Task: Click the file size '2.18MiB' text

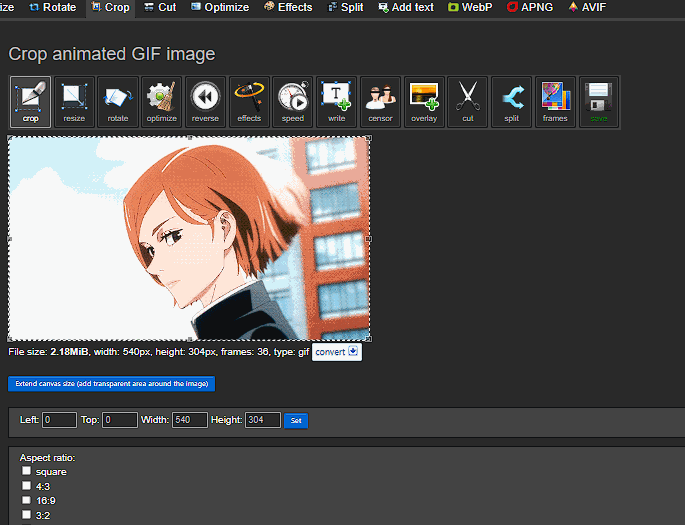Action: pyautogui.click(x=69, y=352)
